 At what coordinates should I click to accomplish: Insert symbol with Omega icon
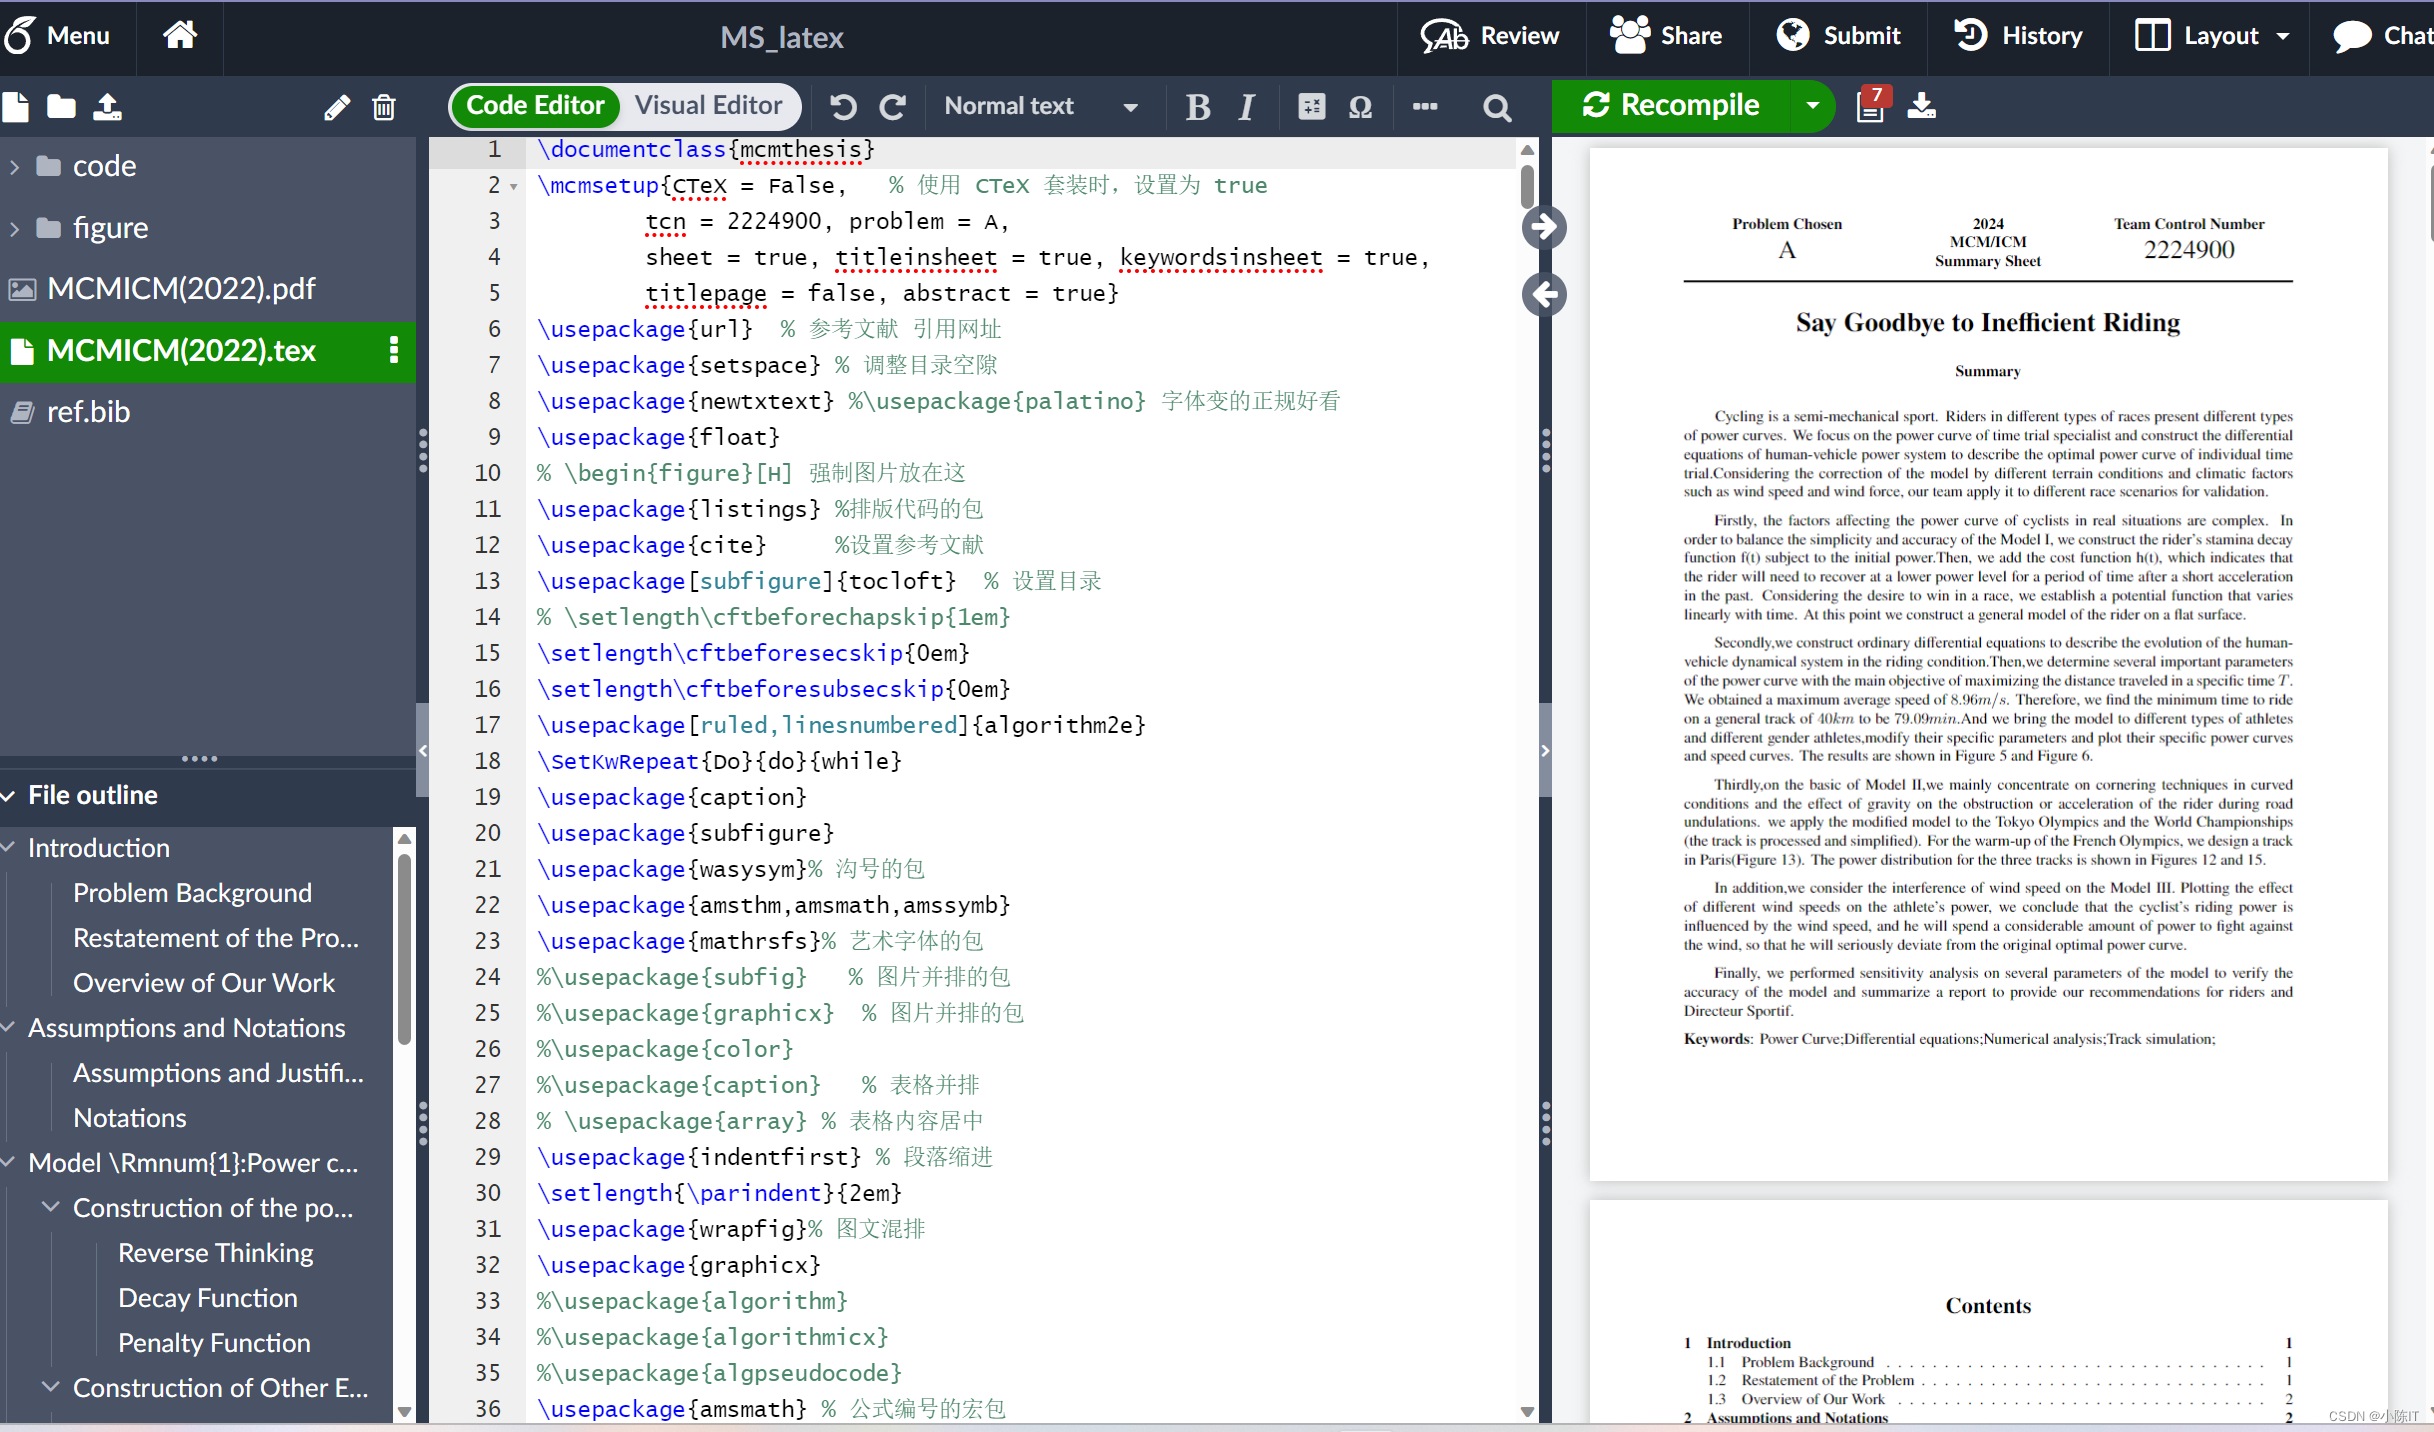click(1360, 107)
